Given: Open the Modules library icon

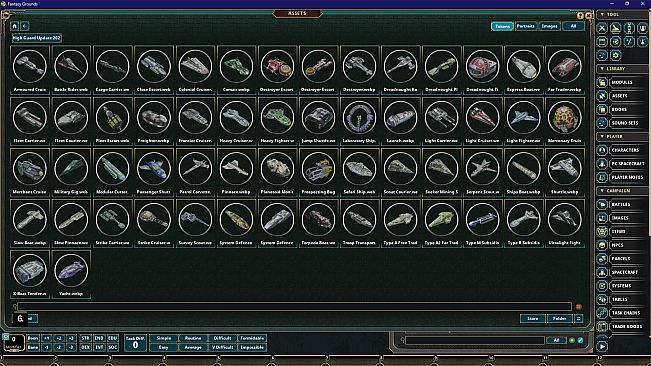Looking at the screenshot, I should [x=602, y=82].
